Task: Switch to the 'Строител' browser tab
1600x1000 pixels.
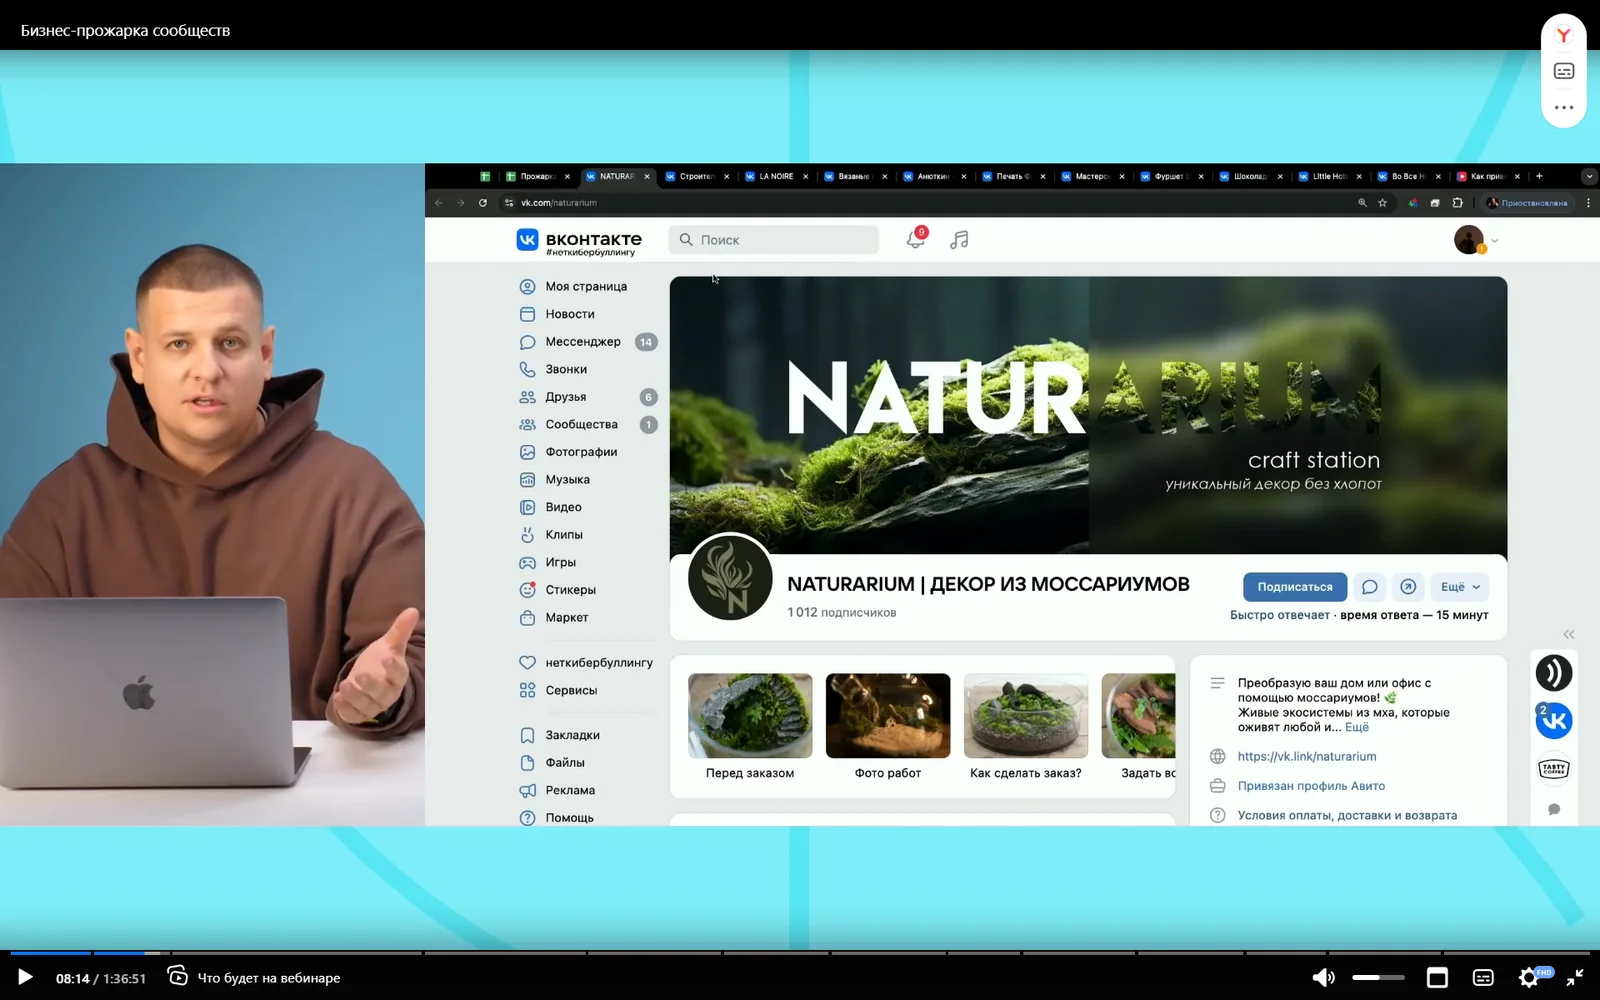Action: coord(697,176)
